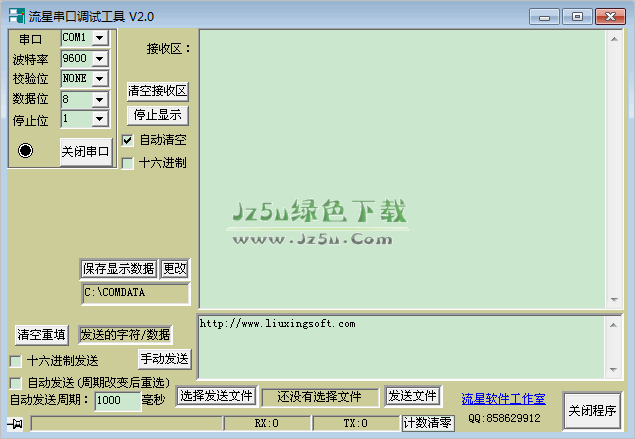Click the TX:0 counter

356,424
